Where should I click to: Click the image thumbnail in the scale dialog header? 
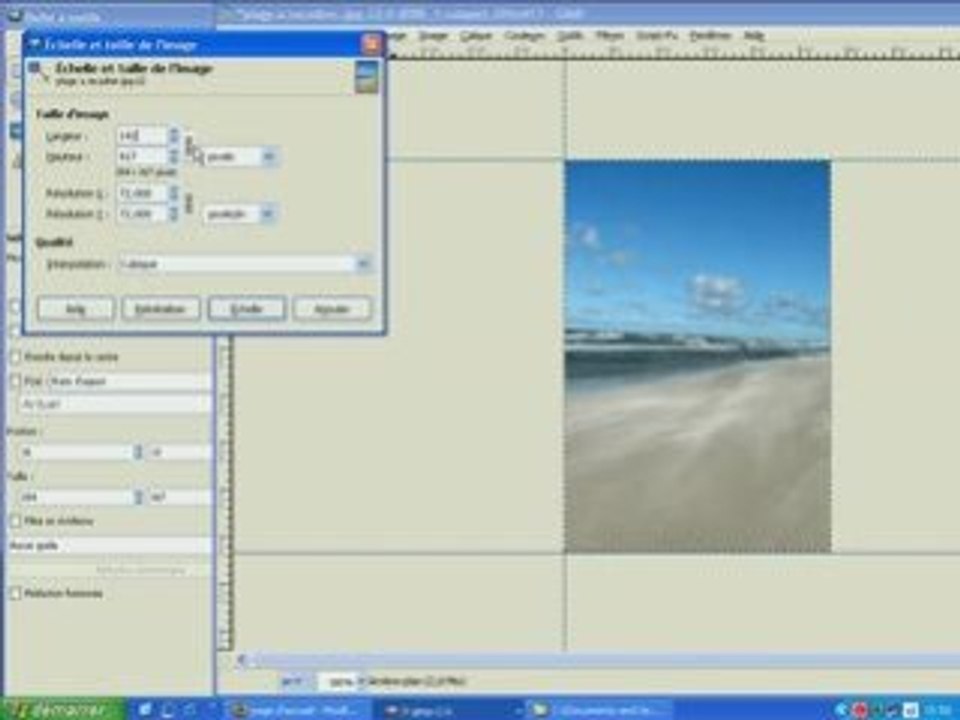tap(366, 77)
